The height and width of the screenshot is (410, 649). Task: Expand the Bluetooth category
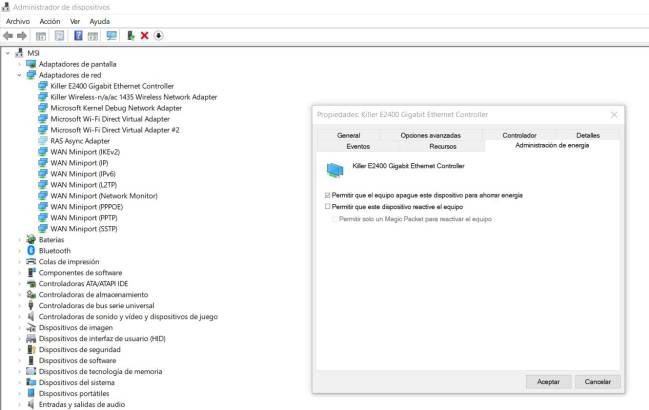click(x=19, y=251)
